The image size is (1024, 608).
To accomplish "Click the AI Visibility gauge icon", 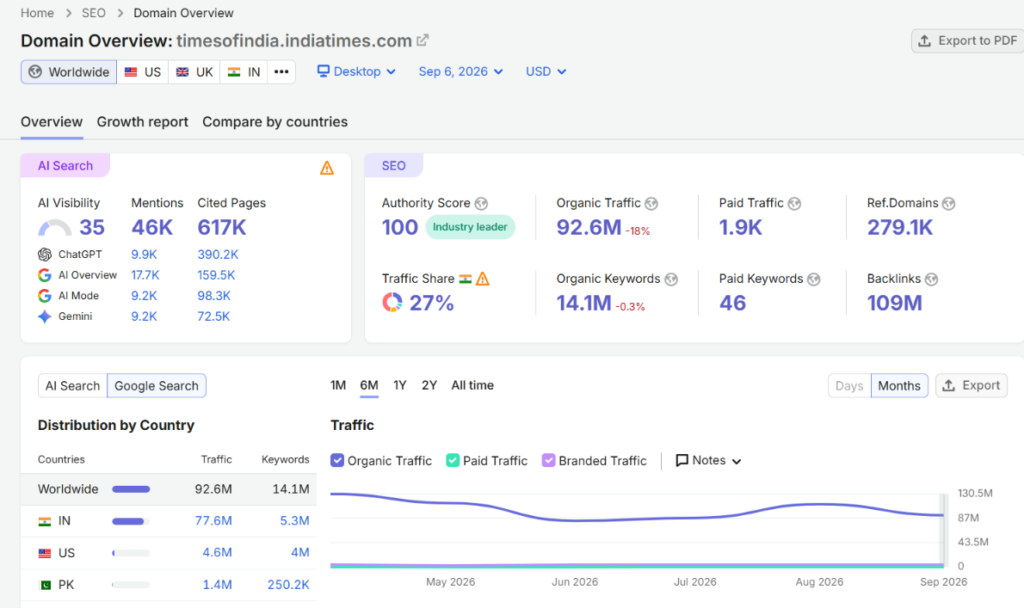I will [x=55, y=228].
